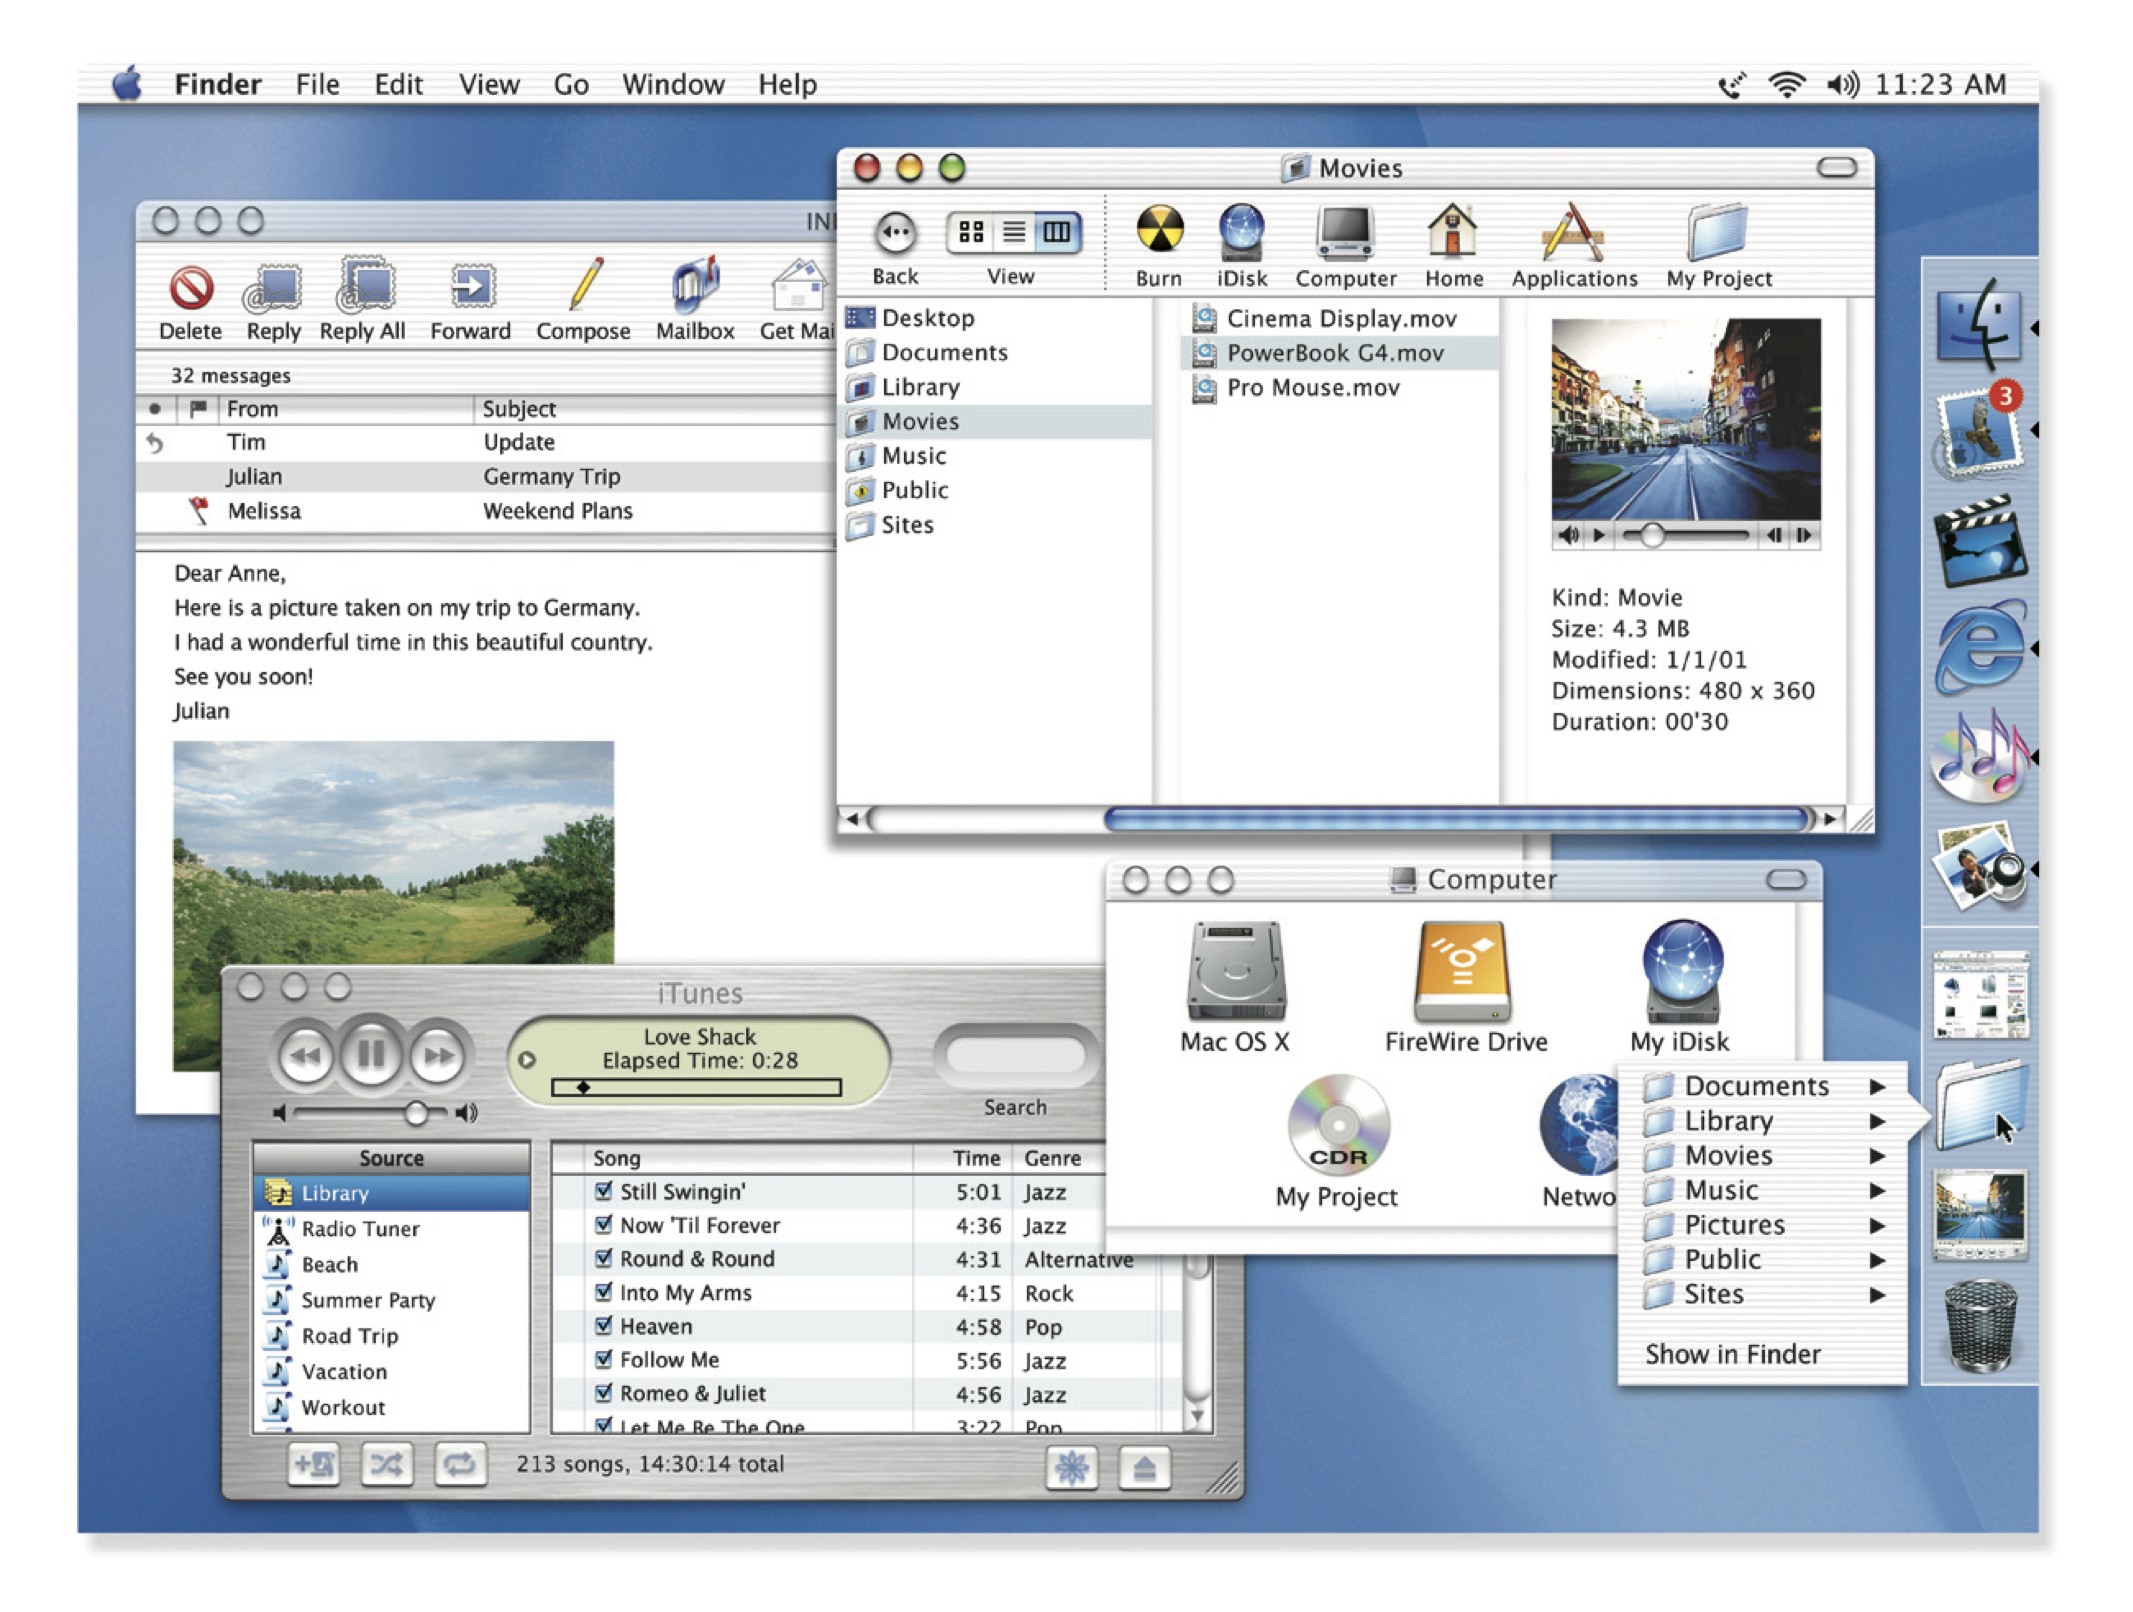Expand the Pictures submenu in Dock menu
Screen dimensions: 2133x1612
(1877, 1225)
